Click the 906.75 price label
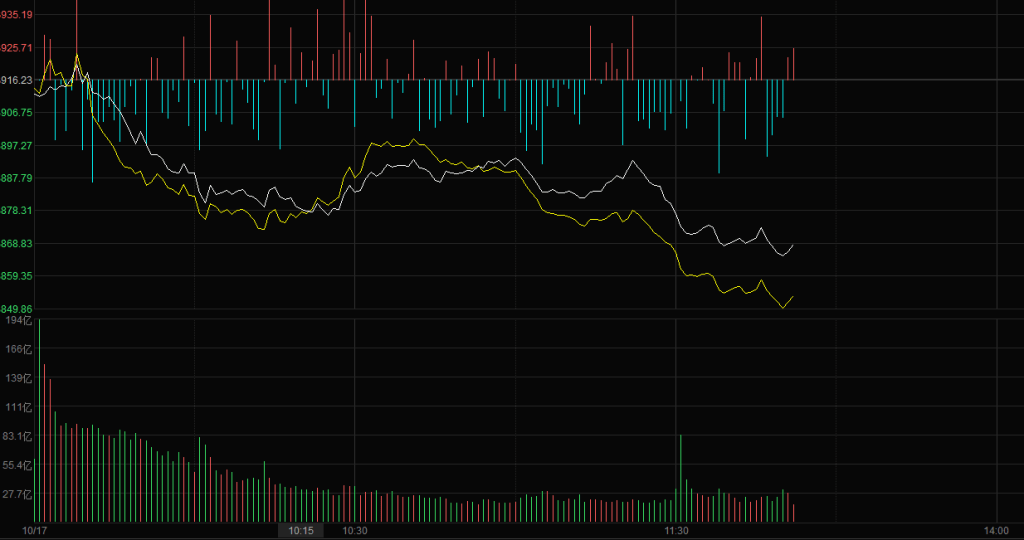The width and height of the screenshot is (1024, 540). point(17,113)
